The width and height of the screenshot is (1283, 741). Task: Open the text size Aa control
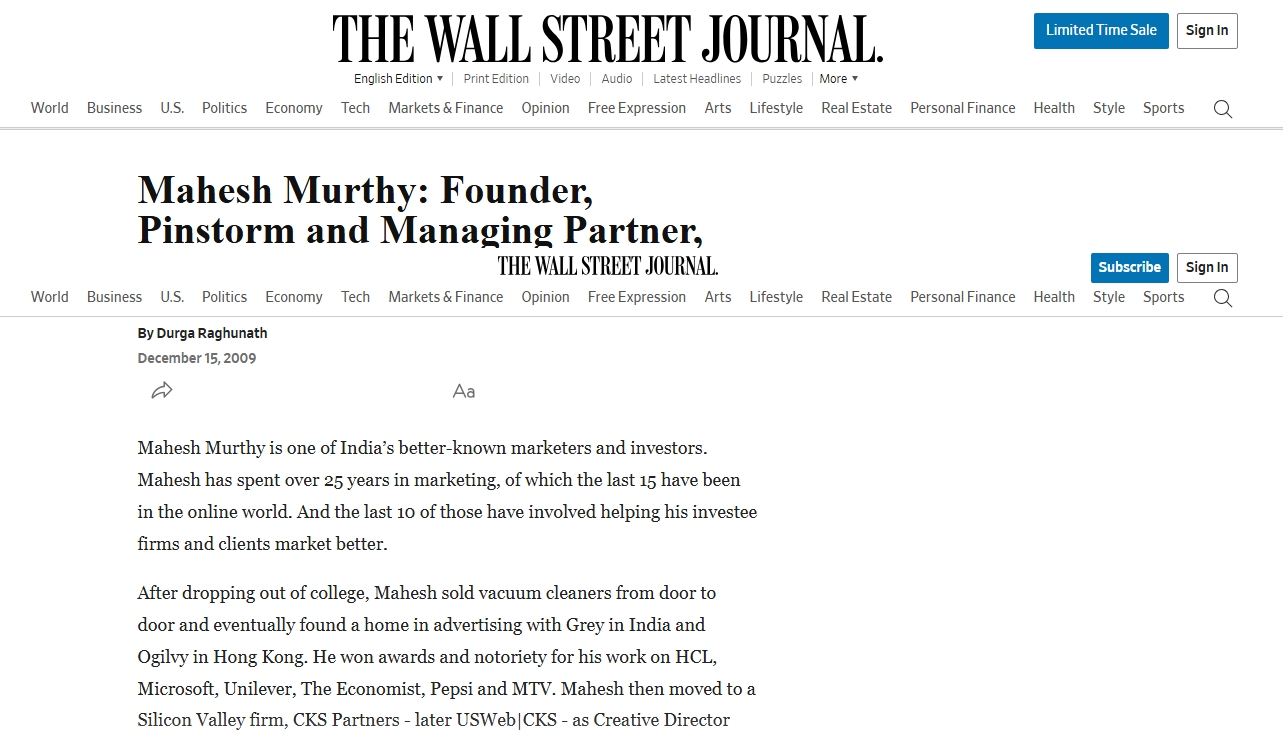point(464,391)
